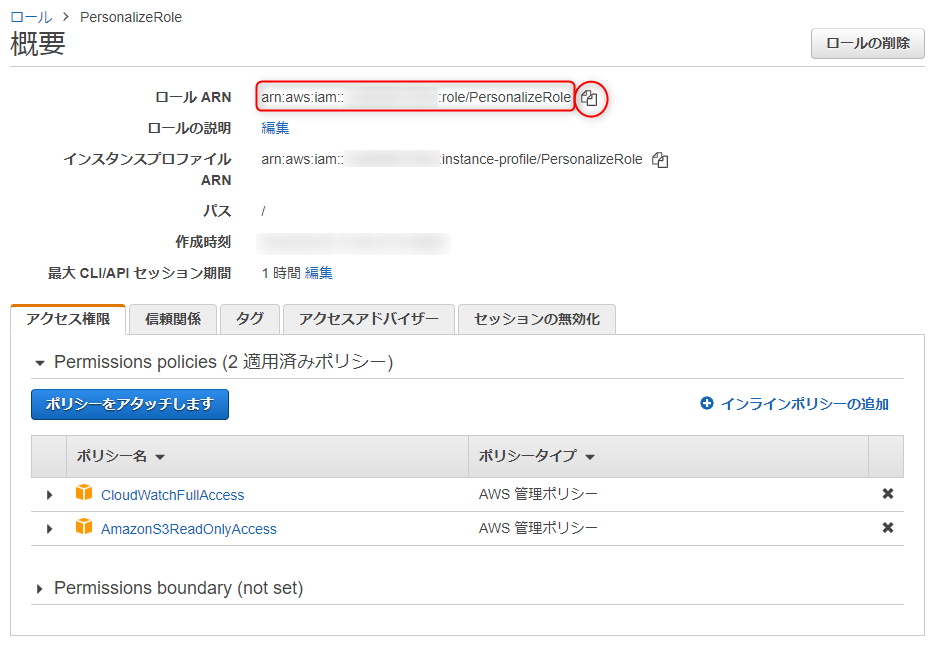This screenshot has height=645, width=933.
Task: Select セッションの無効化 tab
Action: coord(537,320)
